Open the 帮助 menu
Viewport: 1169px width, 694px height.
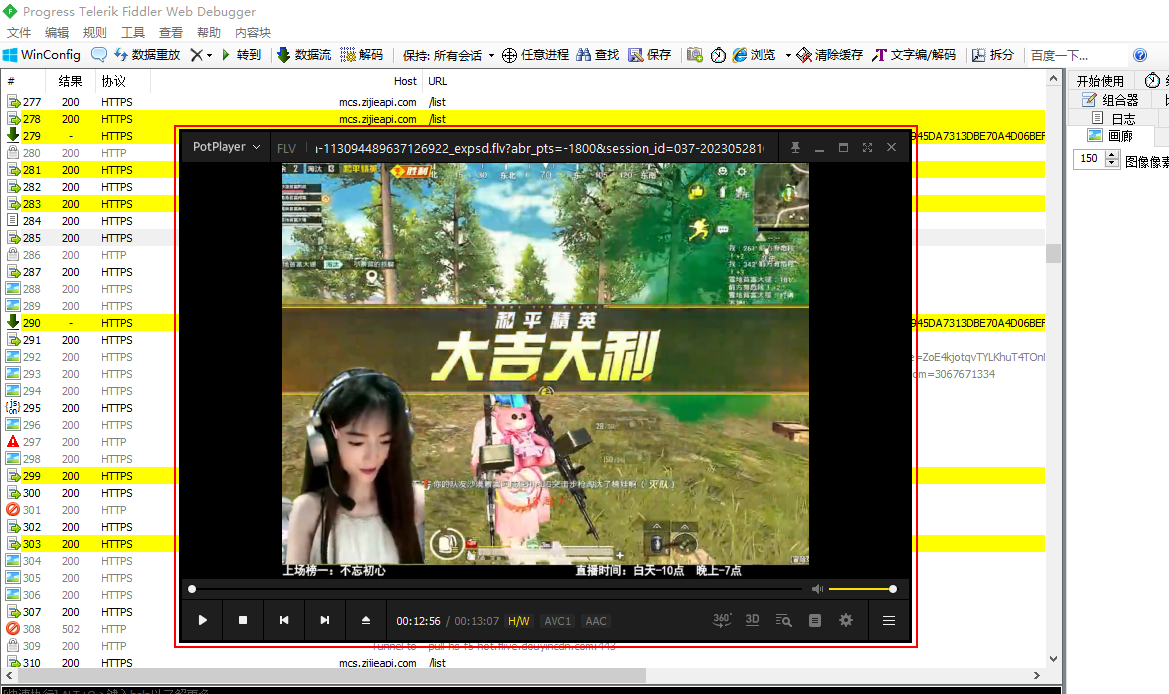[x=209, y=33]
